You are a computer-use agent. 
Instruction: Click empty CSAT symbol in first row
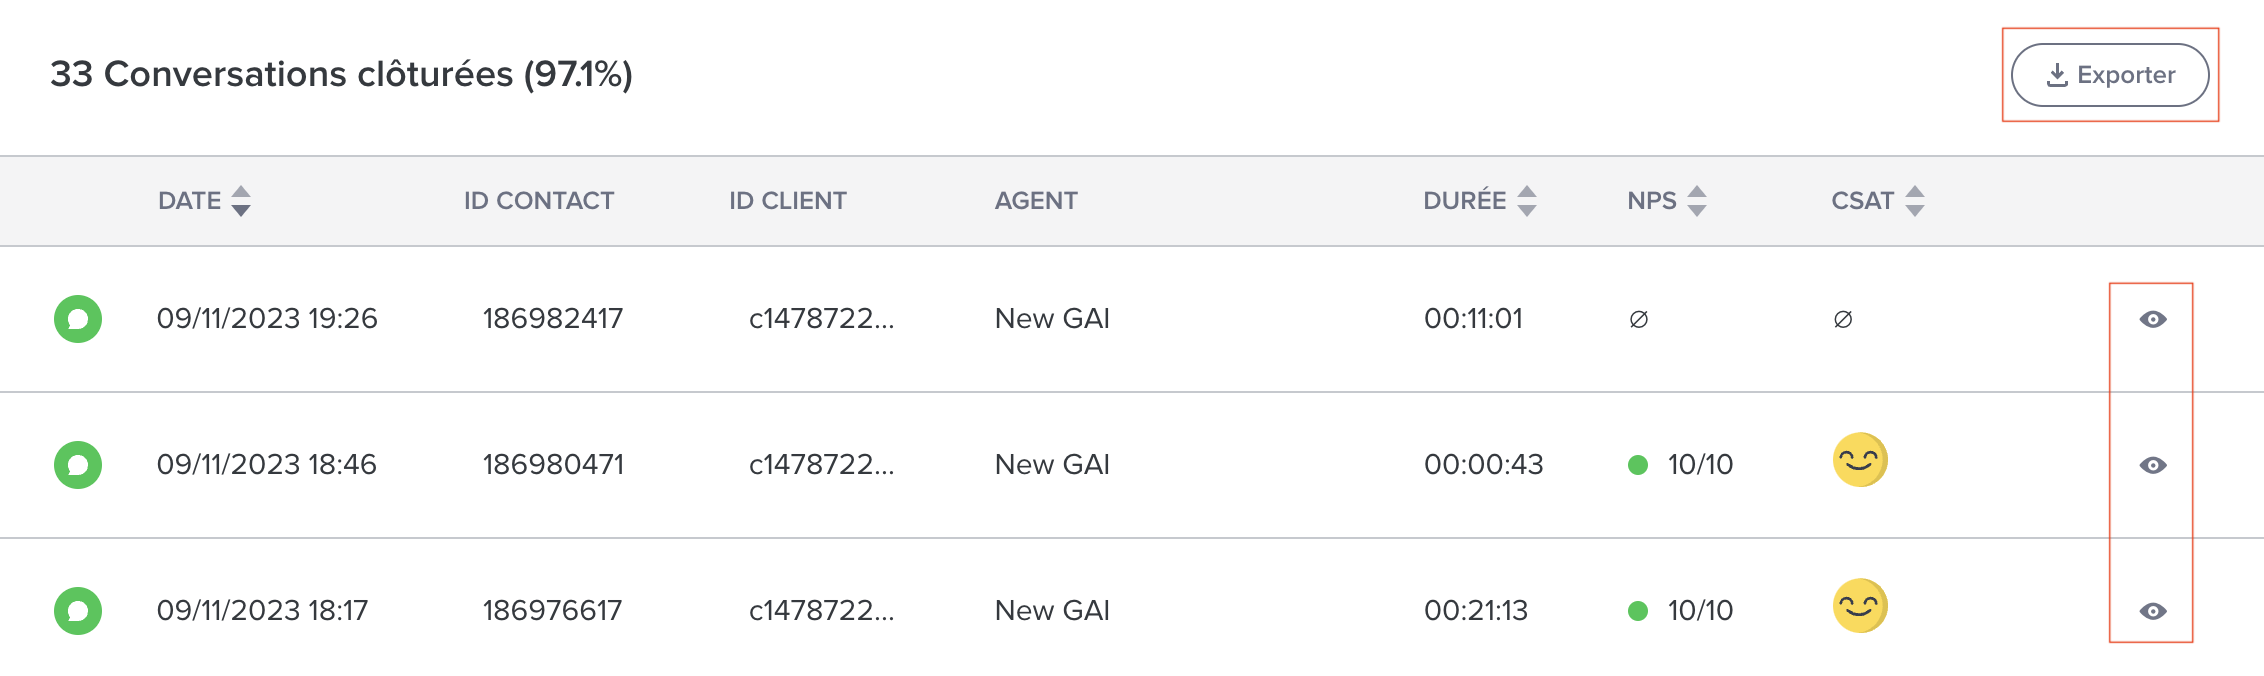point(1843,319)
